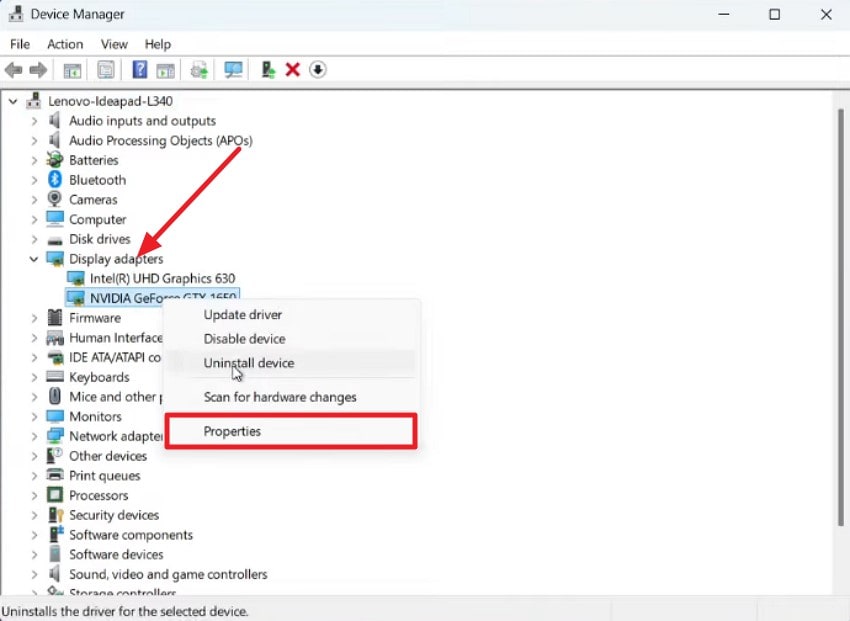This screenshot has height=621, width=850.
Task: Click the red X uninstall device toolbar icon
Action: tap(293, 69)
